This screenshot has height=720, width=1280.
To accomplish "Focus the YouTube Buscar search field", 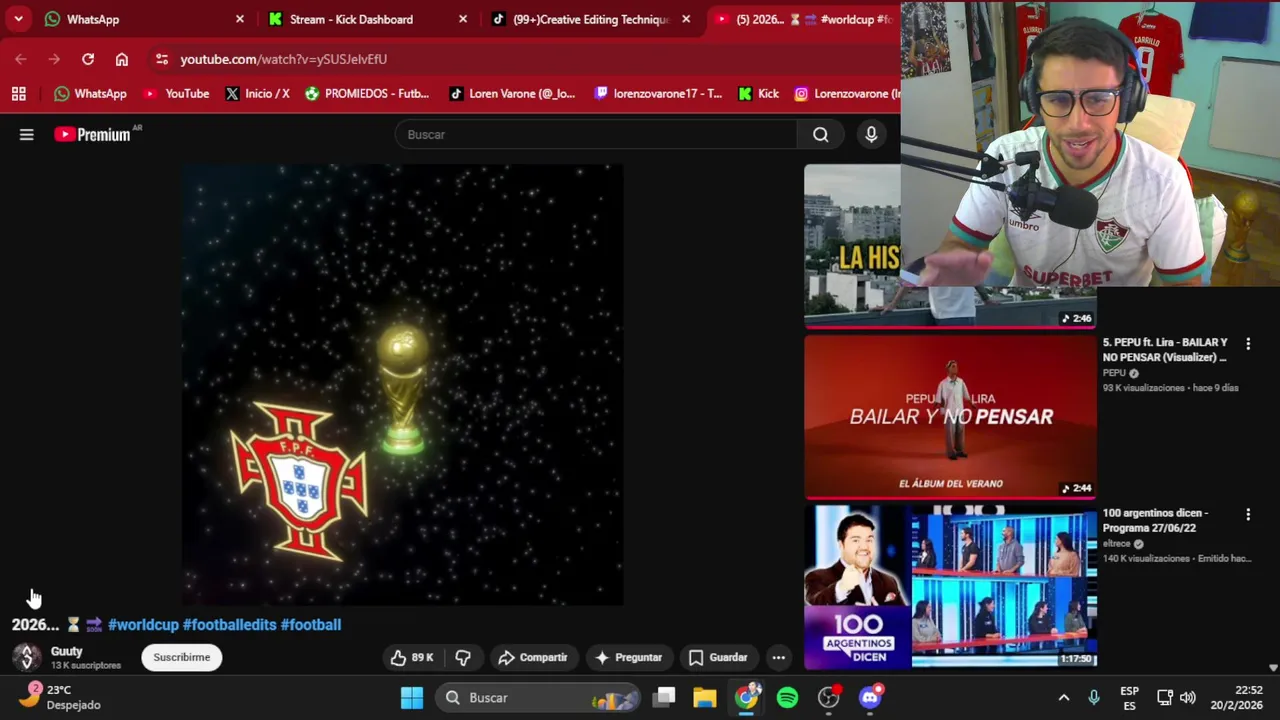I will pyautogui.click(x=596, y=134).
